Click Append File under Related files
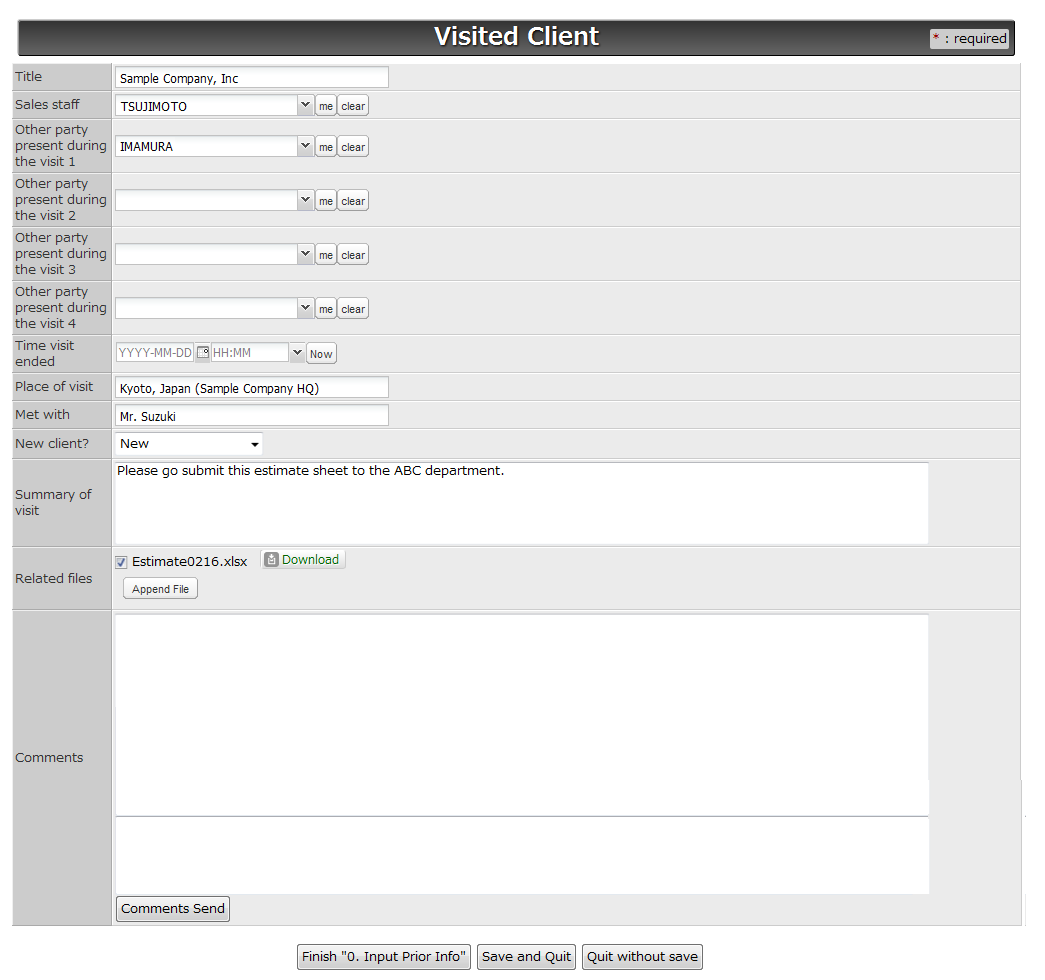Screen dimensions: 1045x980 click(160, 588)
